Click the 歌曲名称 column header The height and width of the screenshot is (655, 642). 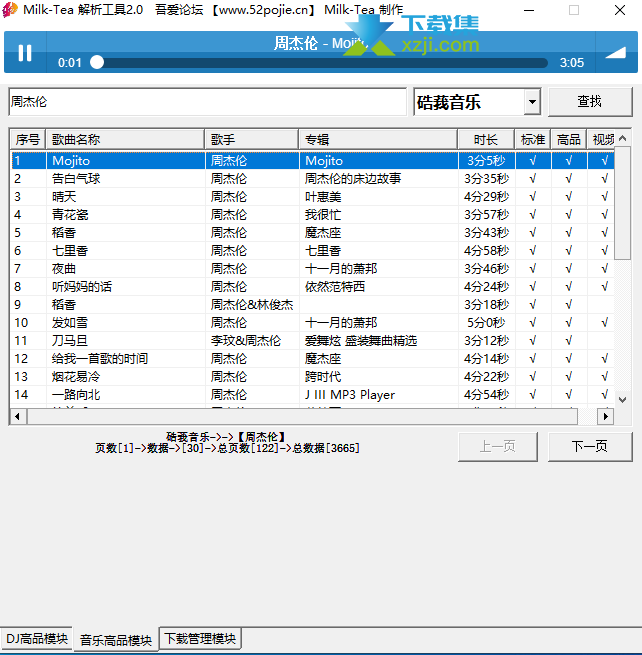tap(125, 140)
